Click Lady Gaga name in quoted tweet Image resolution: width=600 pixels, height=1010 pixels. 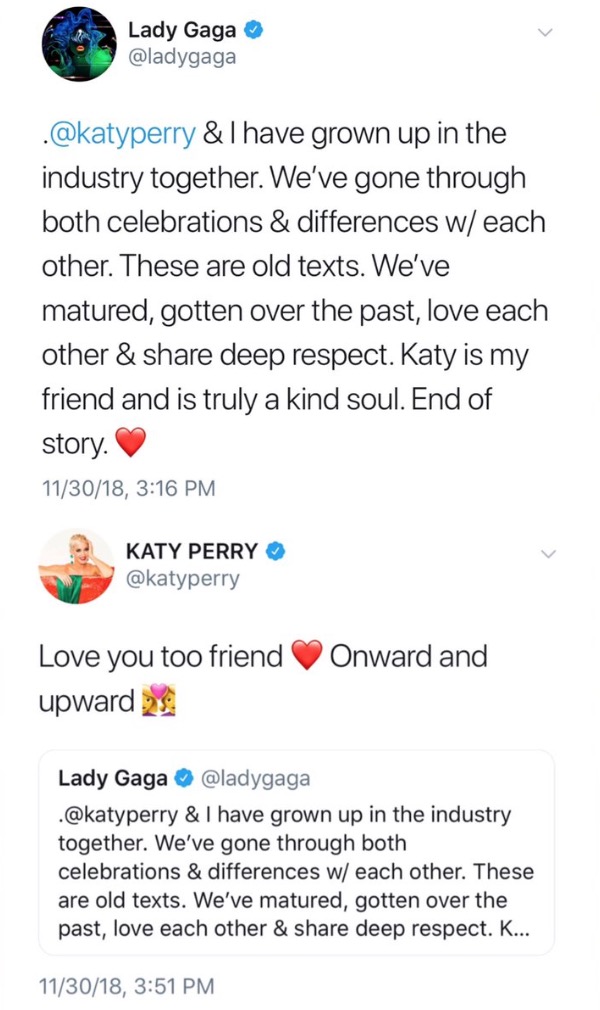pyautogui.click(x=113, y=778)
